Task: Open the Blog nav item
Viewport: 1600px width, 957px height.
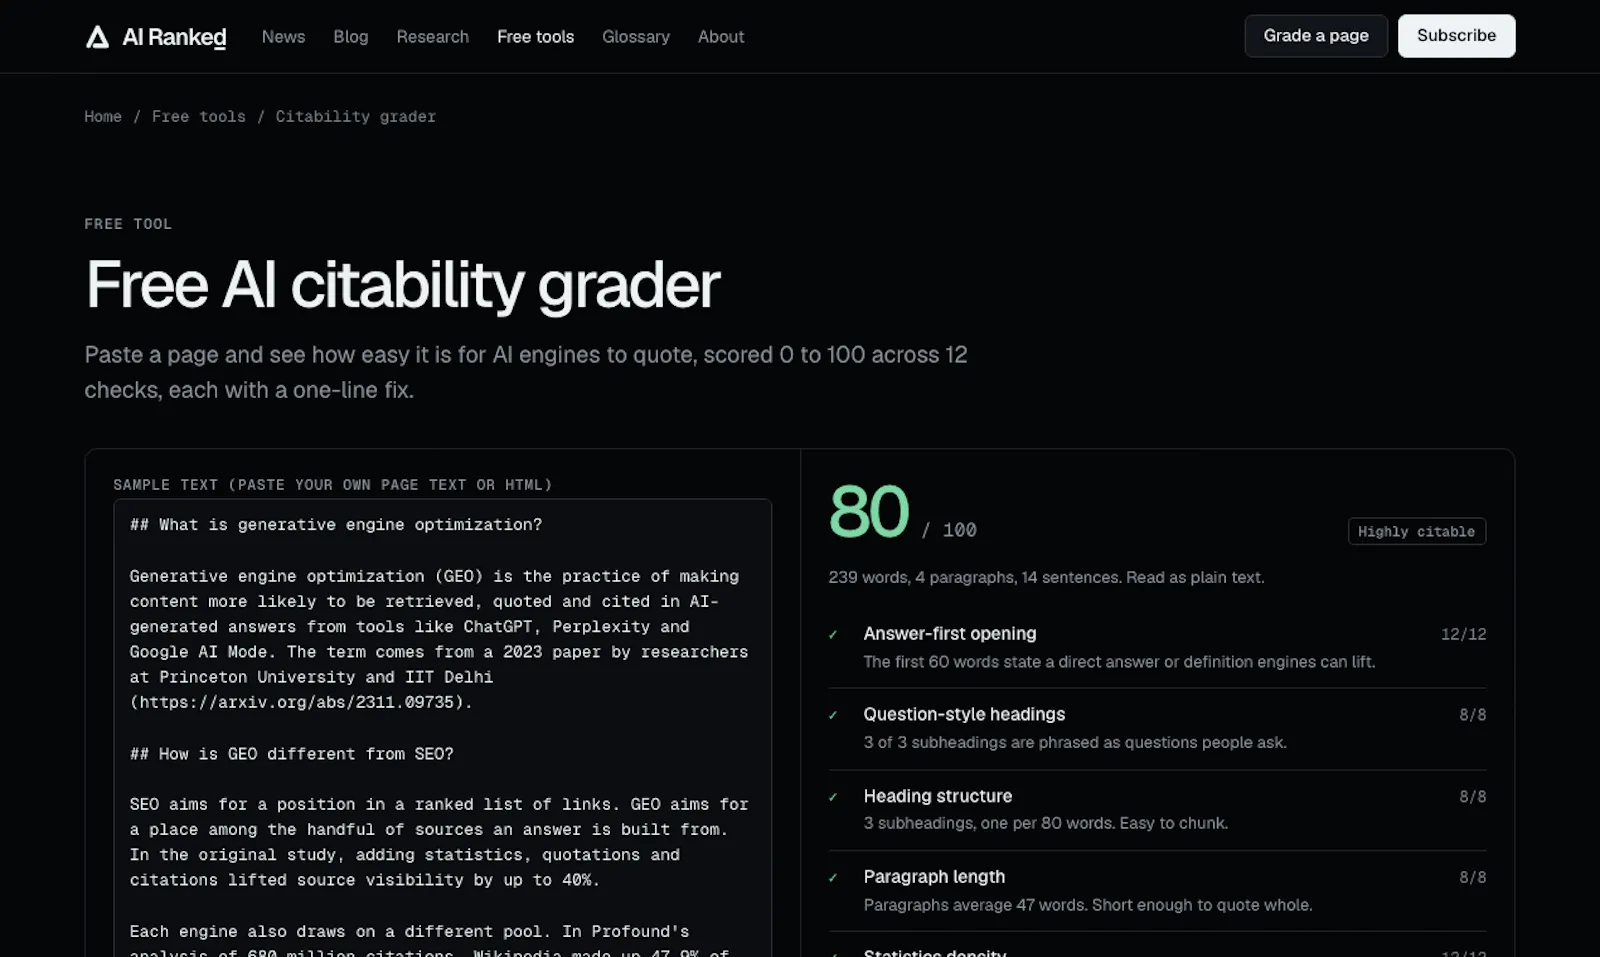Action: 350,37
